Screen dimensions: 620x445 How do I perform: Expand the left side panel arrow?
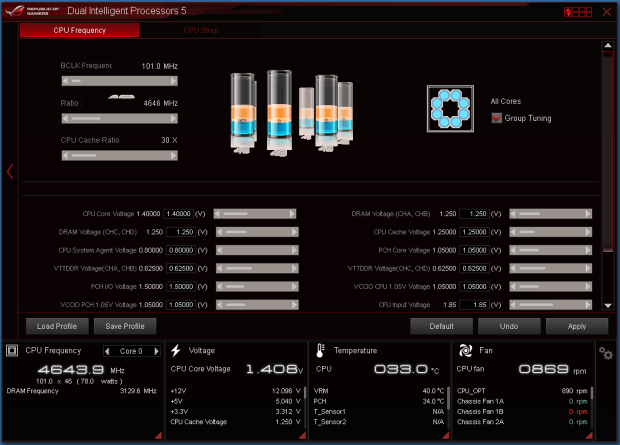point(10,172)
